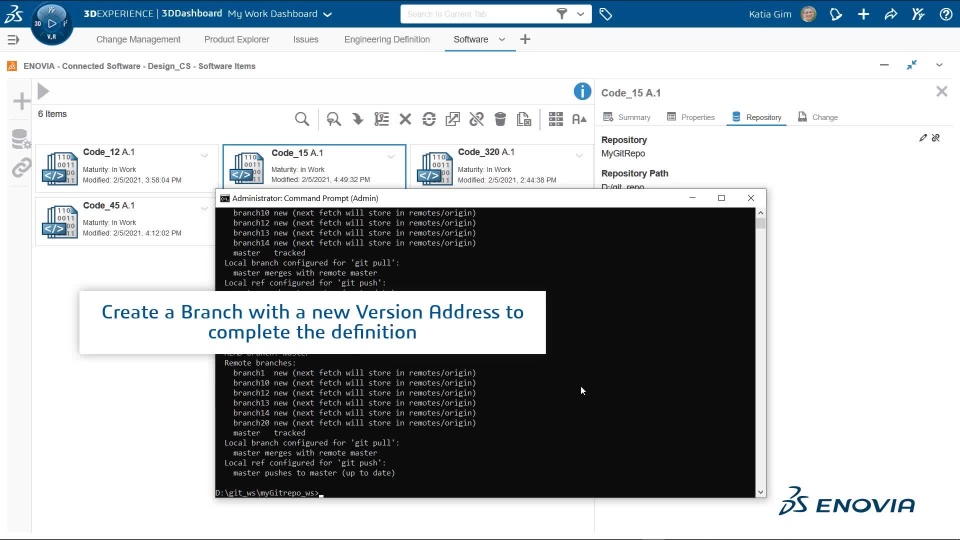Open the Product Explorer tab

tap(236, 39)
